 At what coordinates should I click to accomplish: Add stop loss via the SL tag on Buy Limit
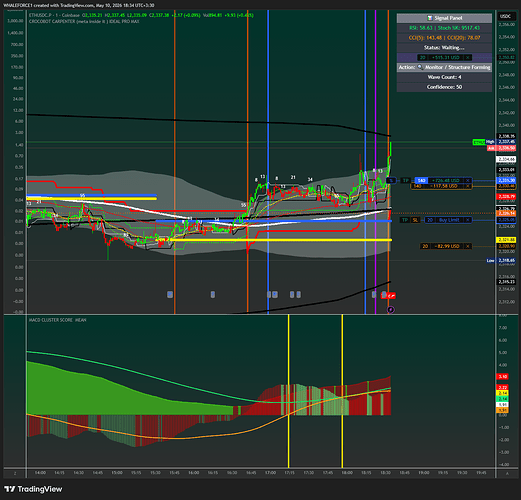[415, 220]
